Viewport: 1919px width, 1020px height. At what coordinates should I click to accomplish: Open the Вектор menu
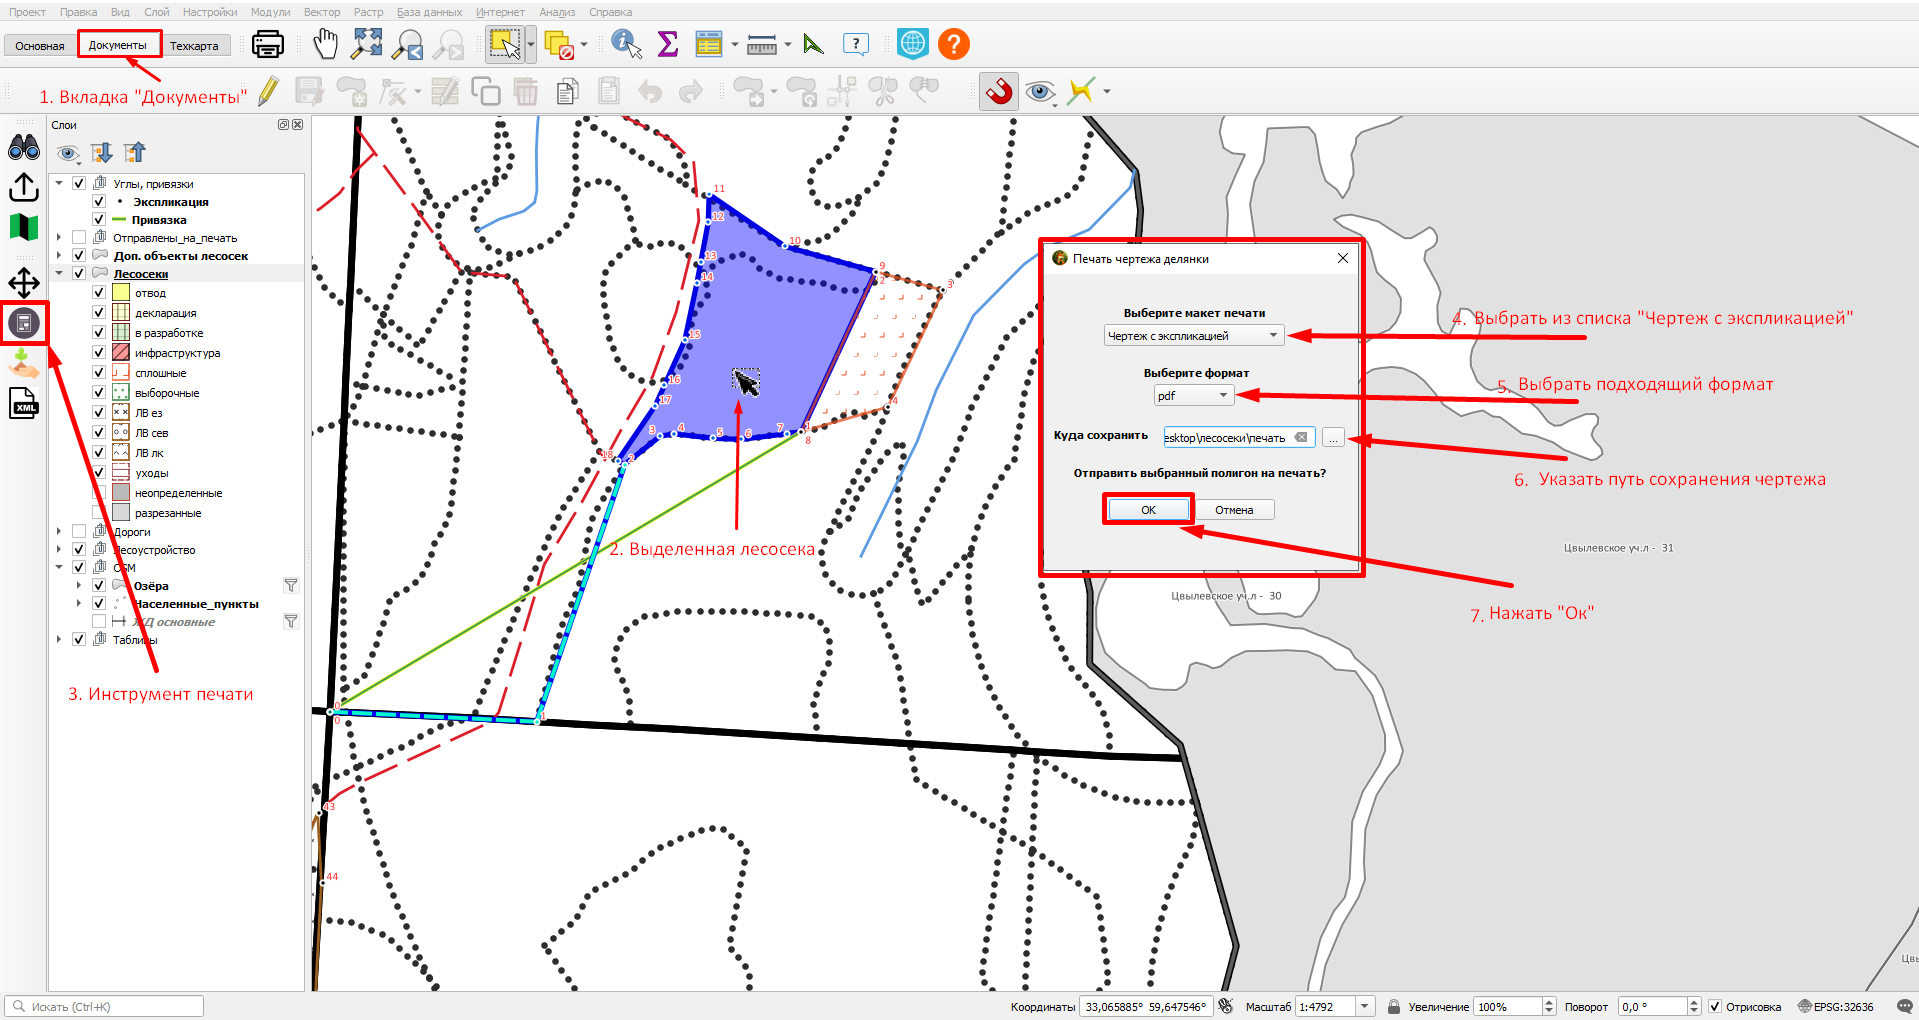(322, 12)
